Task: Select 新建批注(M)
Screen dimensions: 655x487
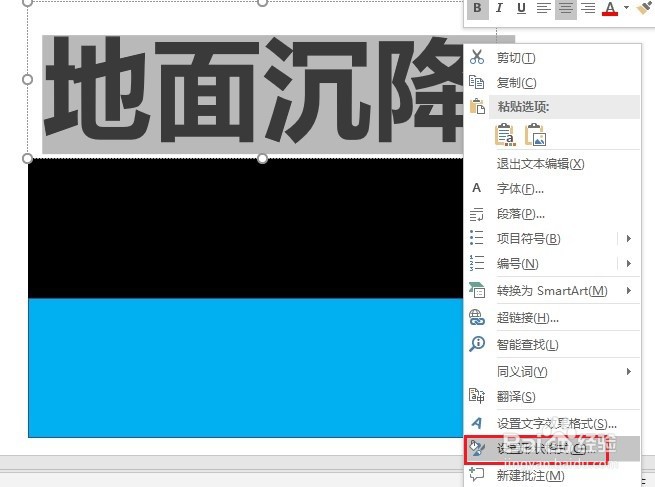Action: pyautogui.click(x=530, y=475)
